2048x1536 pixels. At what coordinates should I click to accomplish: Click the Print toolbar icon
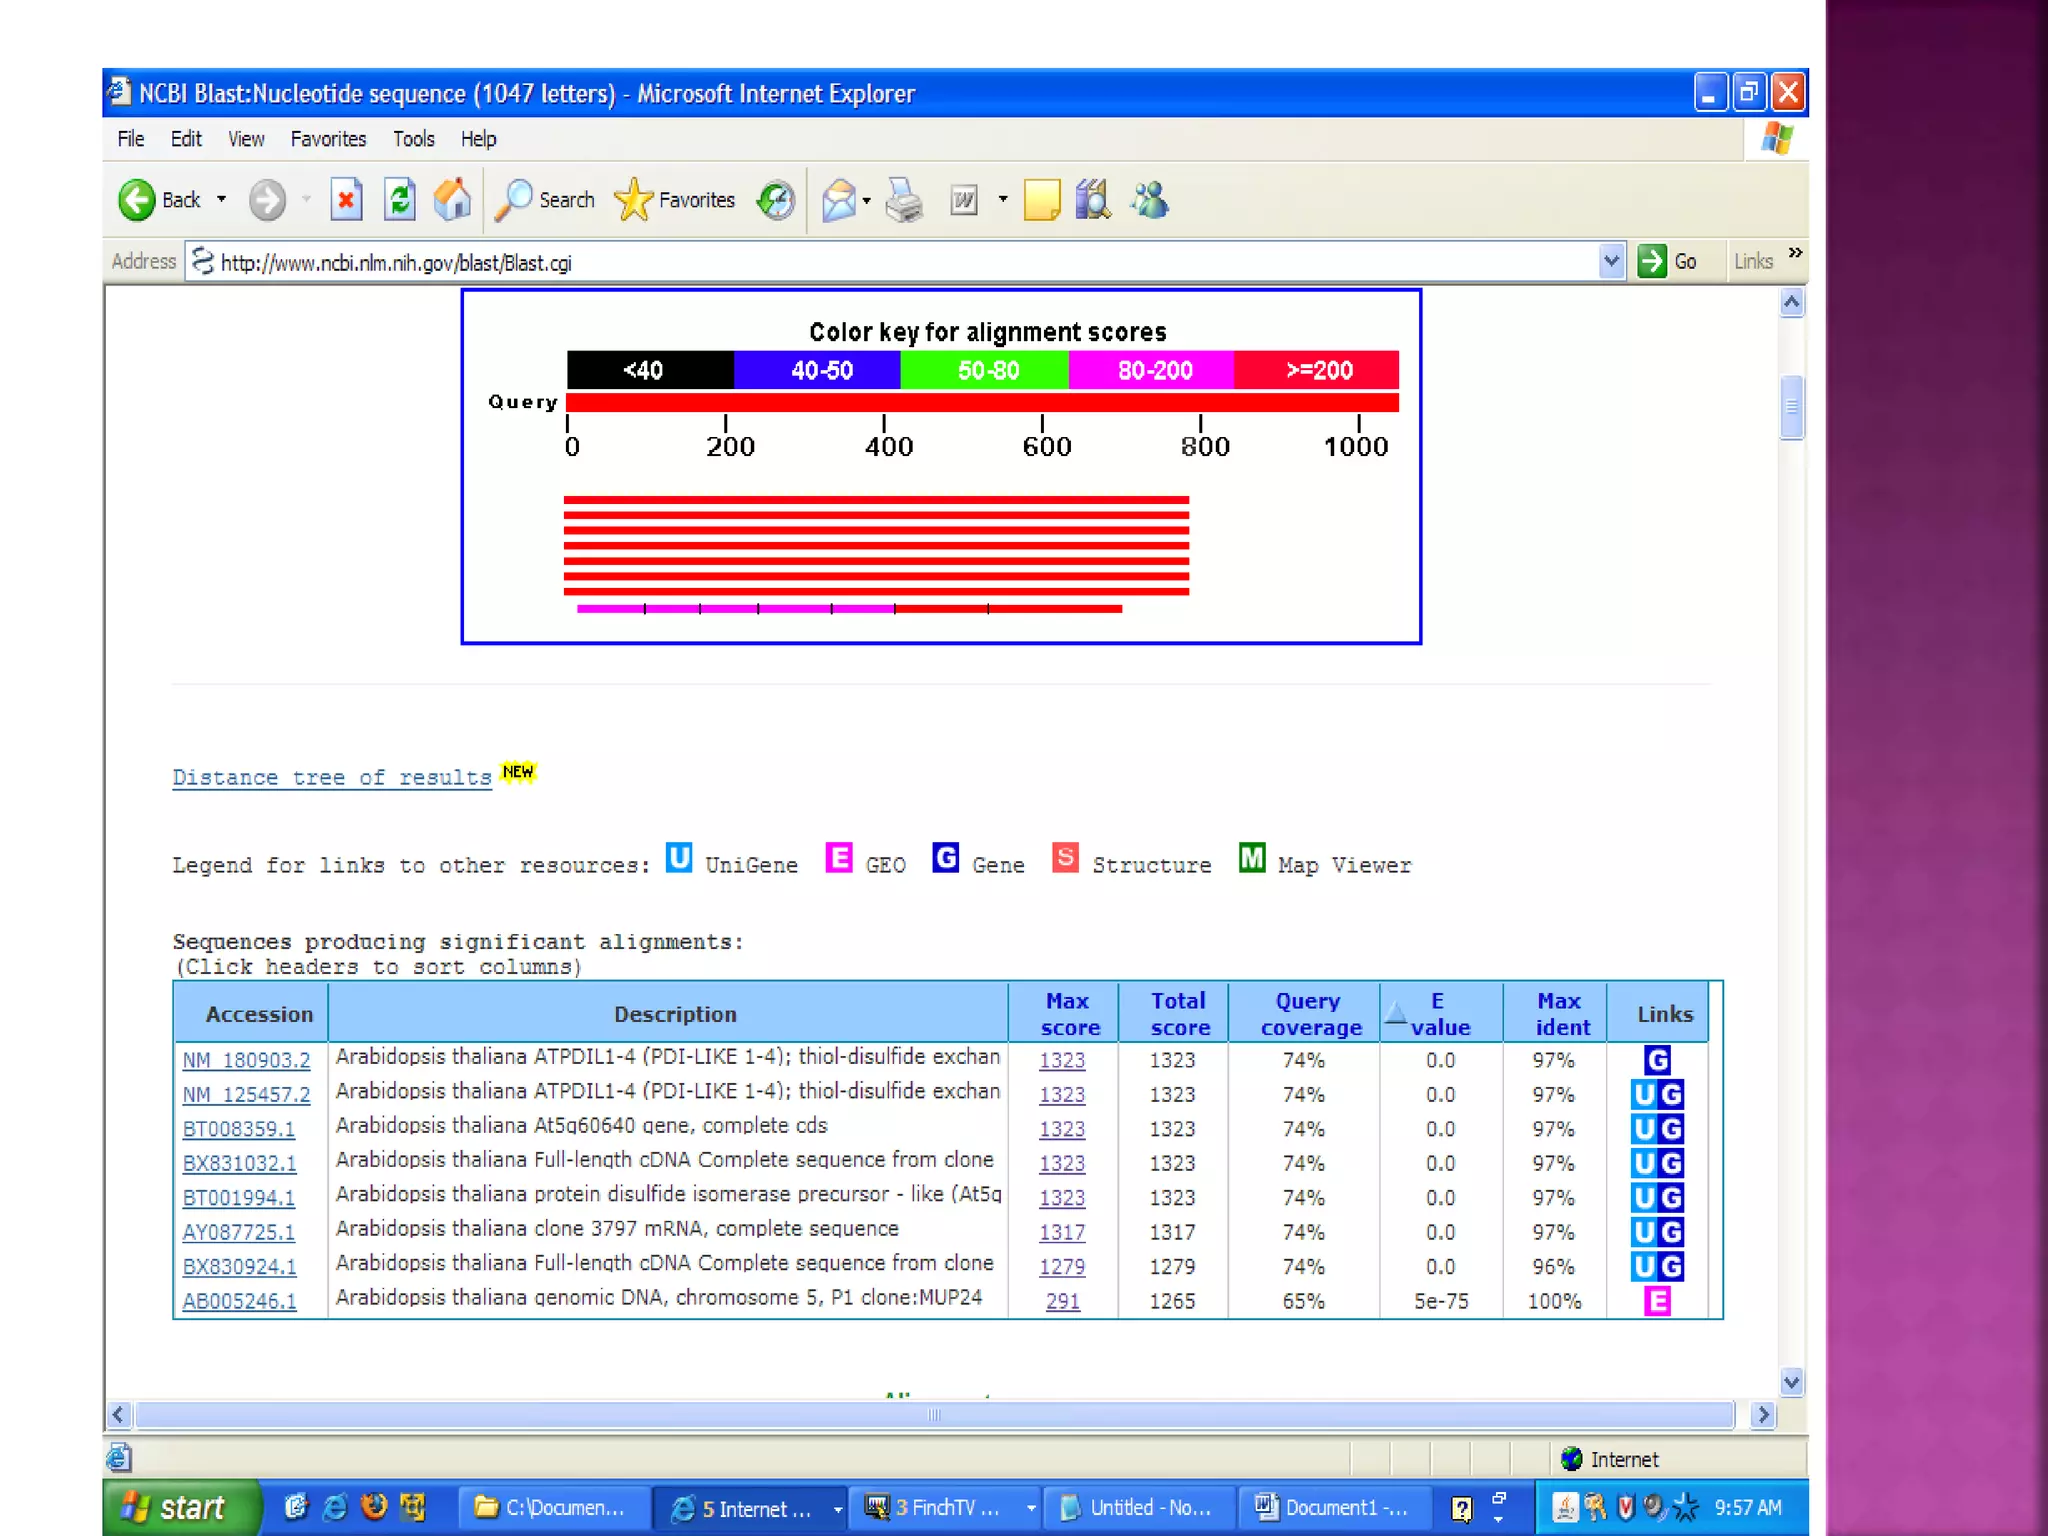pyautogui.click(x=905, y=200)
